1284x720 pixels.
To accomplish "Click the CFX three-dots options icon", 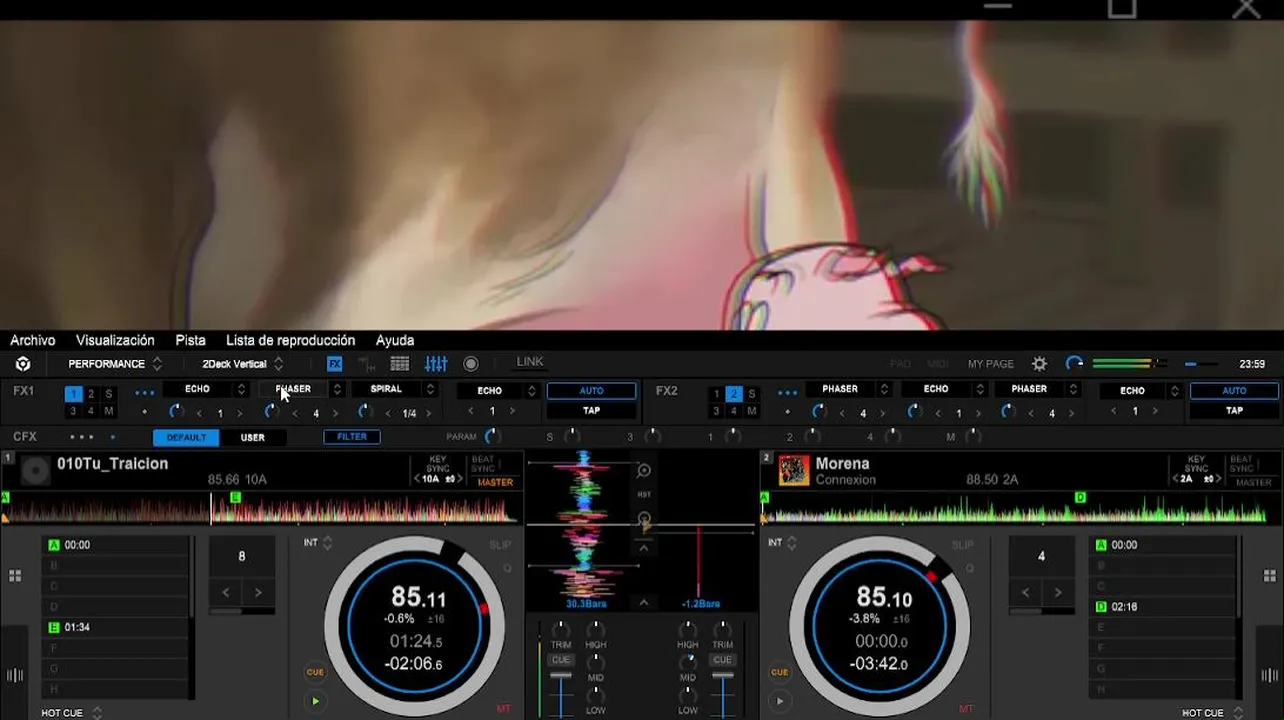I will tap(82, 437).
